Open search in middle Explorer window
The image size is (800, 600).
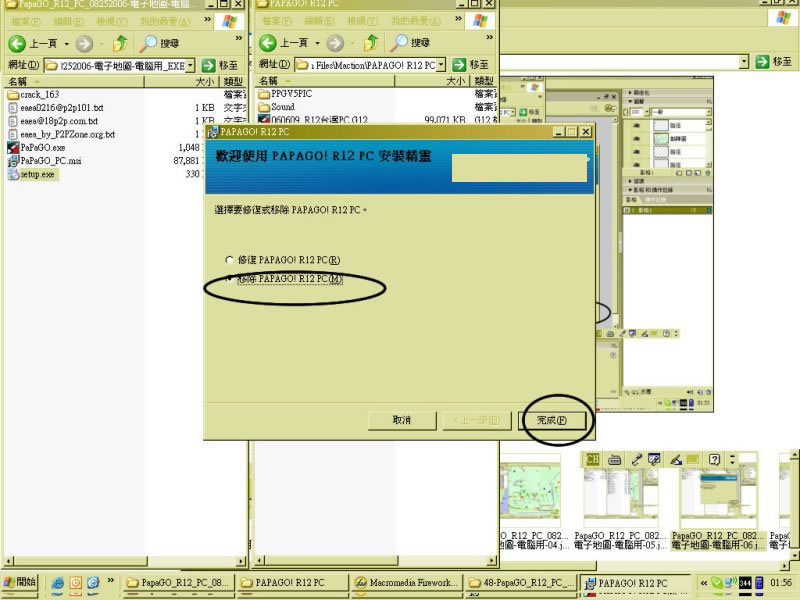click(411, 43)
